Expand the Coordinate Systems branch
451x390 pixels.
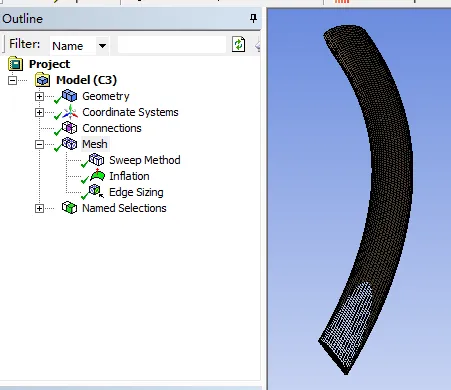click(39, 112)
